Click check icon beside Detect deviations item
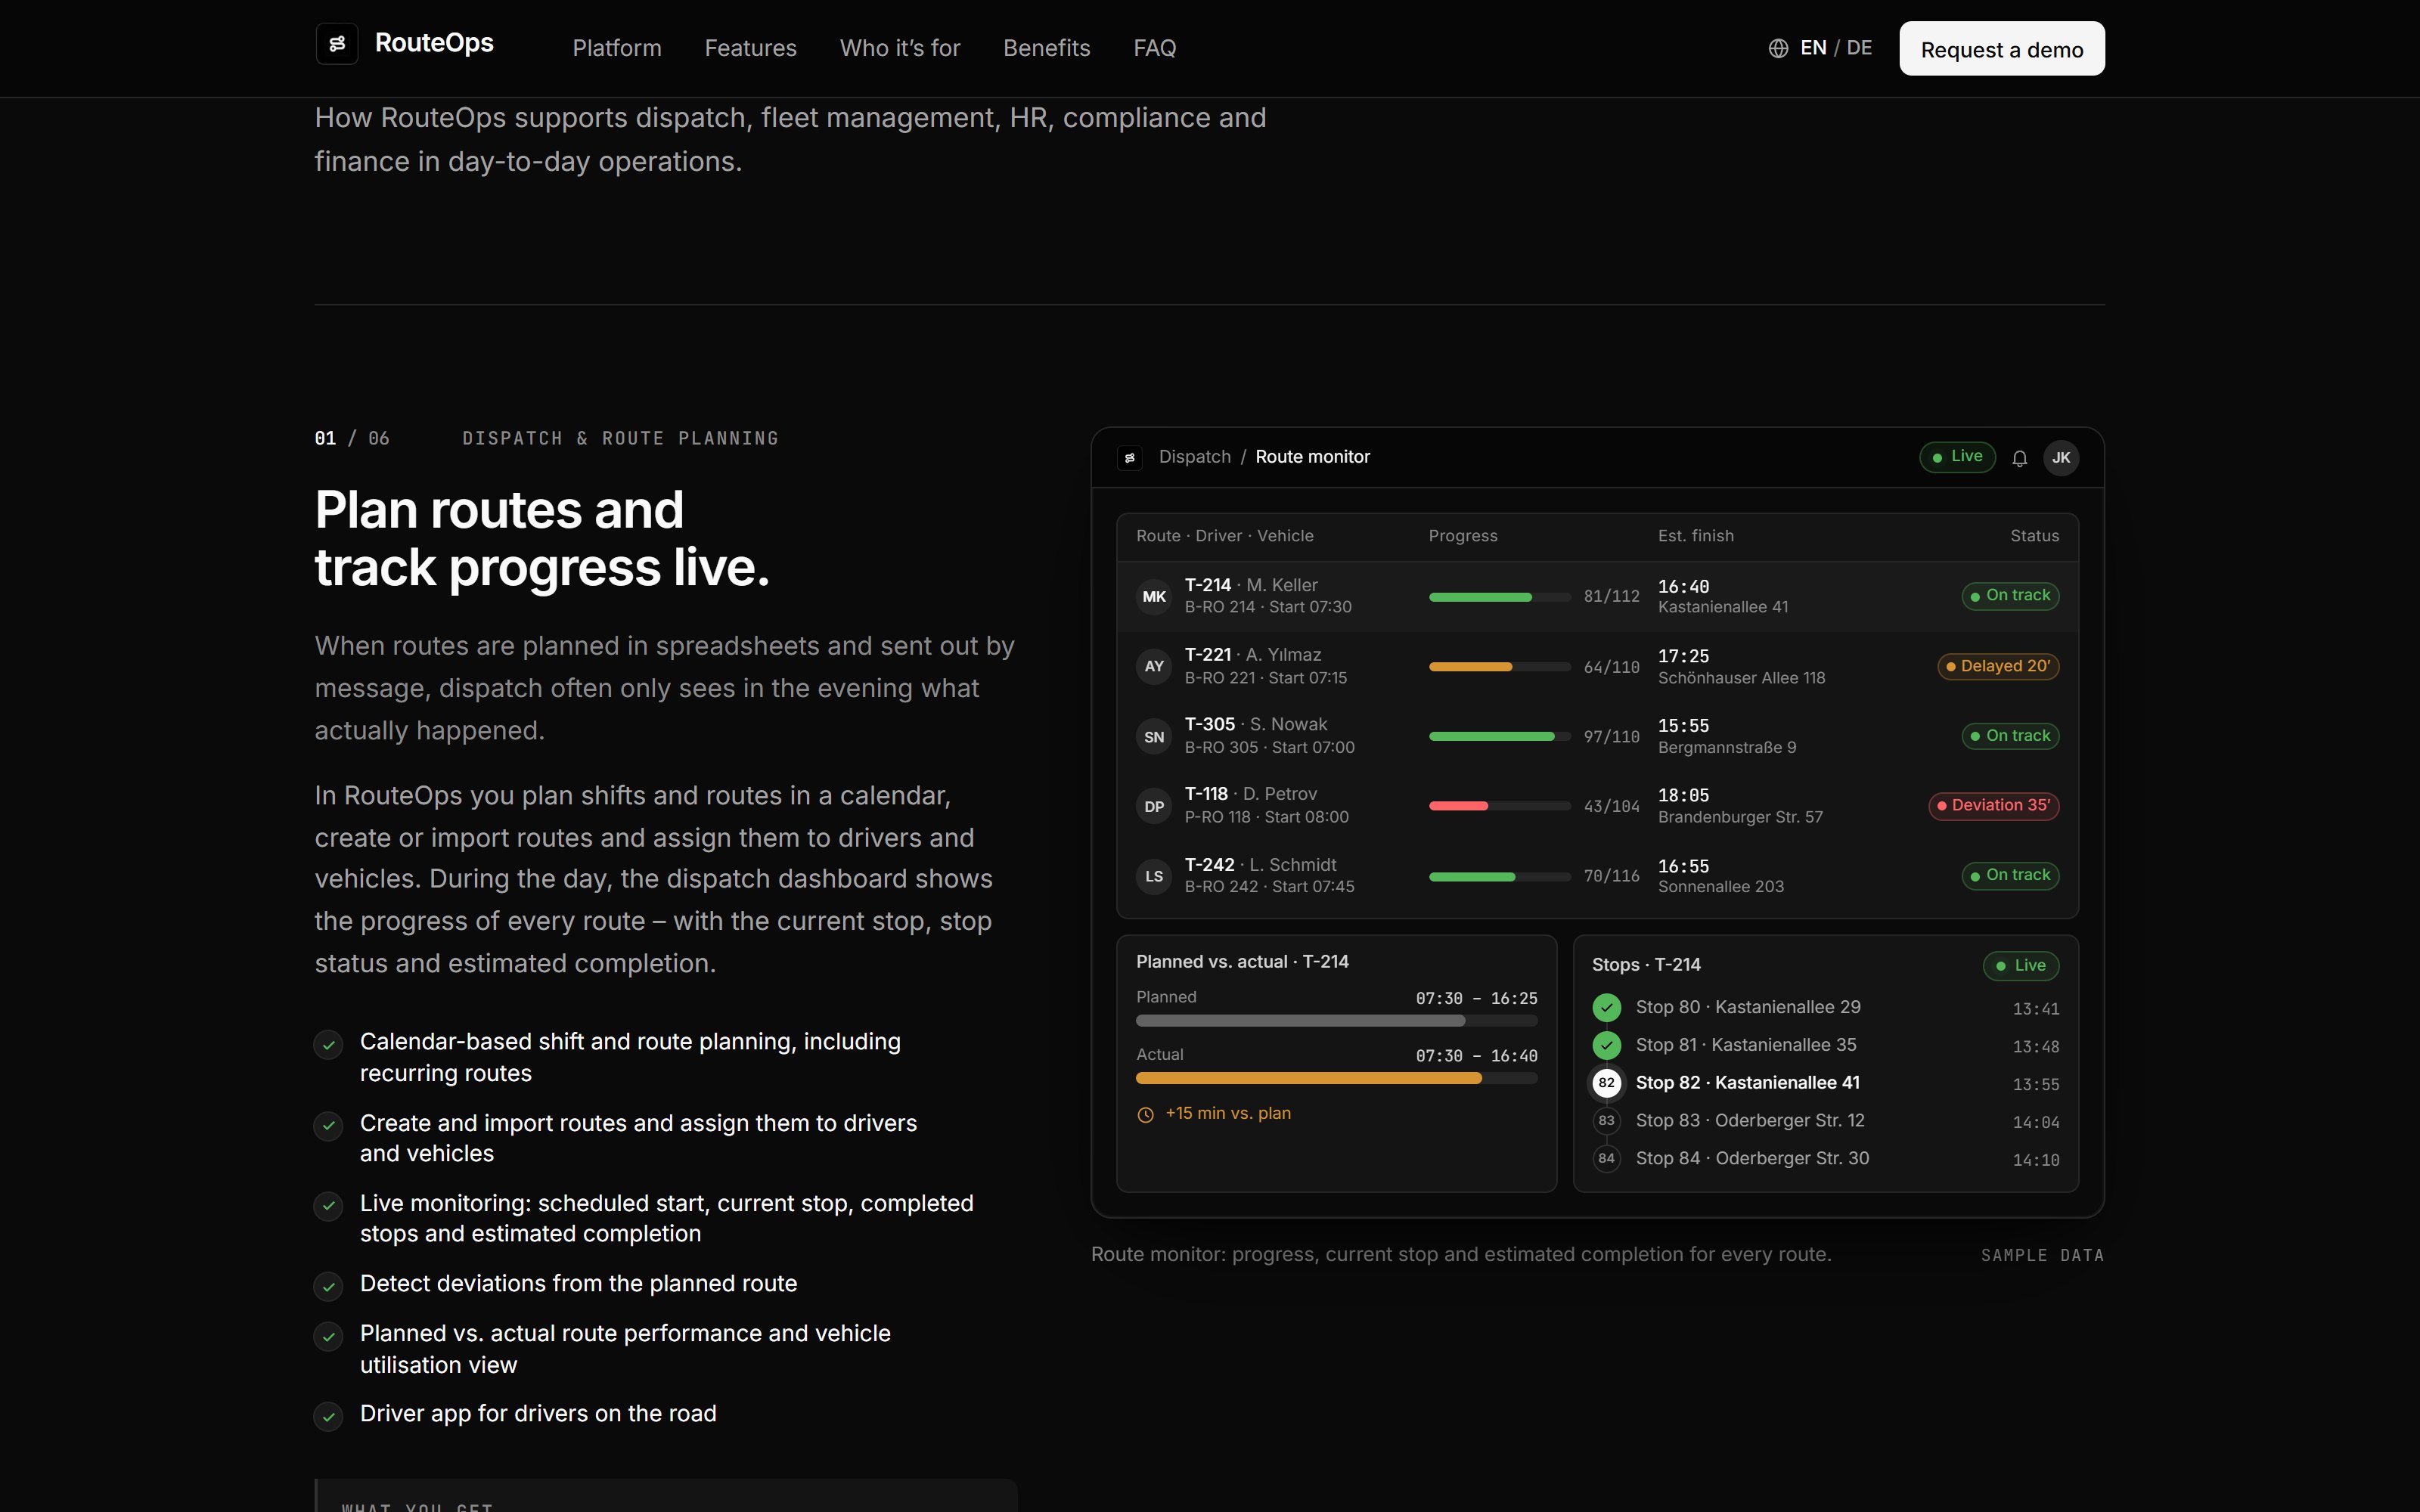Screen dimensions: 2420x1512 coord(328,1286)
